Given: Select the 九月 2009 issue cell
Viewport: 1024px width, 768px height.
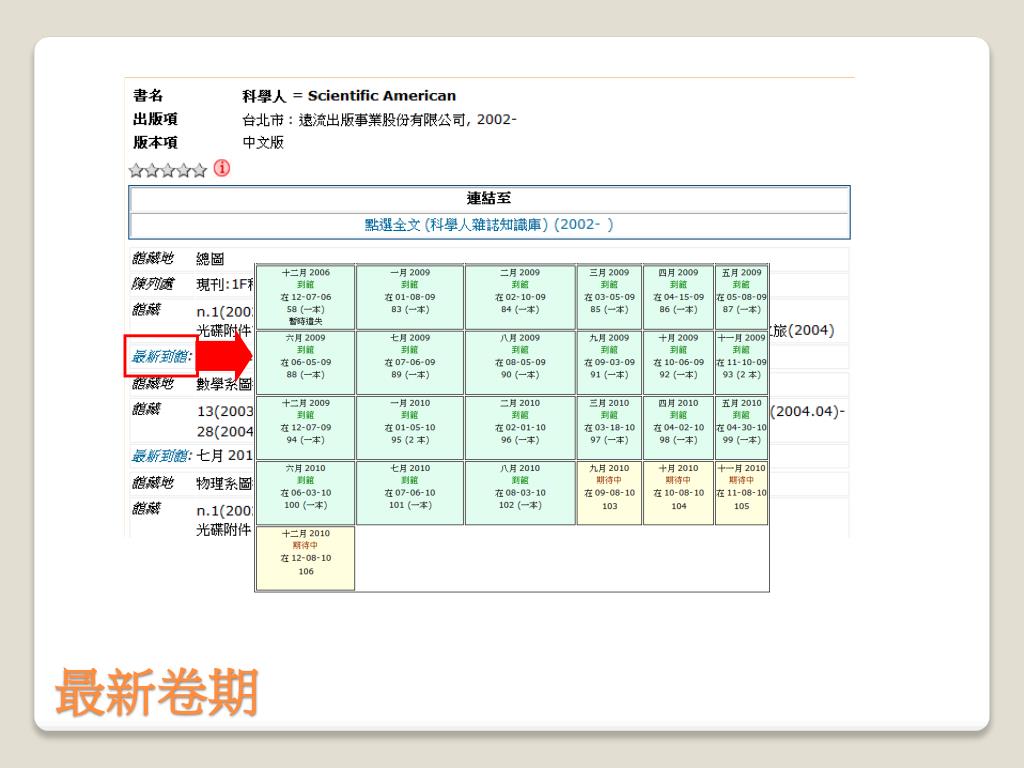Looking at the screenshot, I should [609, 362].
